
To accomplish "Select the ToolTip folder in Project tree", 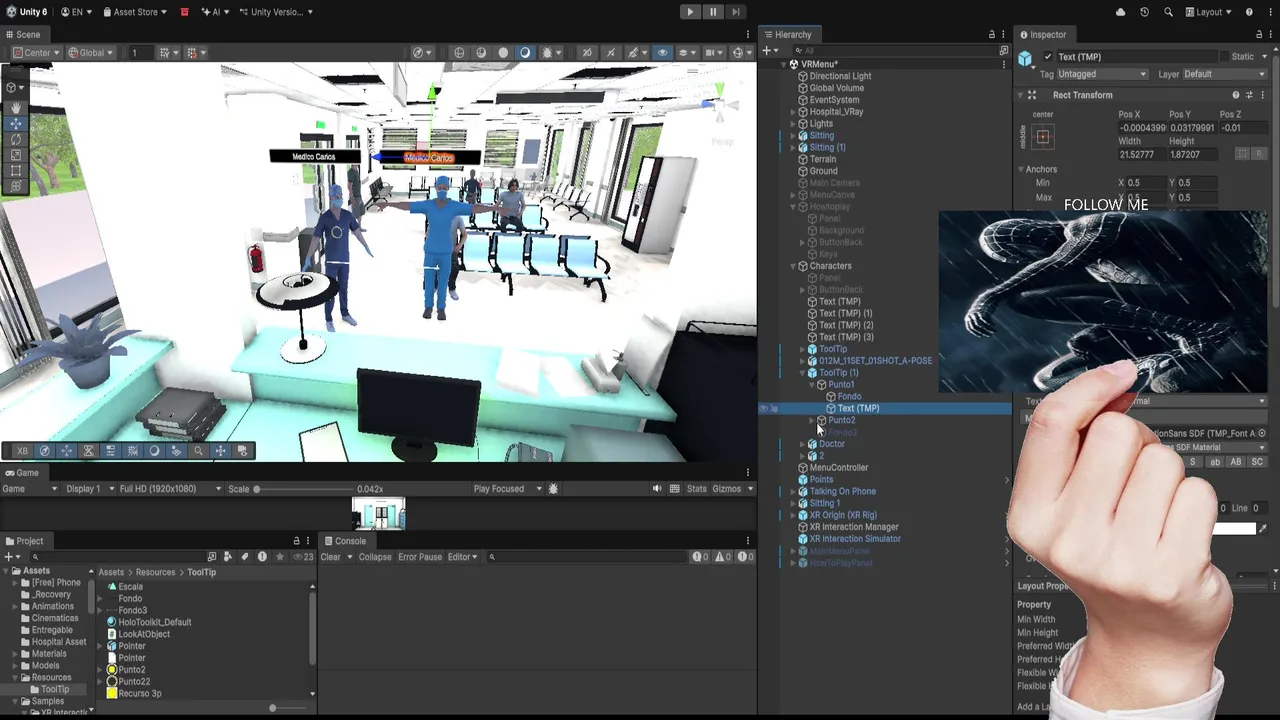I will pyautogui.click(x=55, y=689).
